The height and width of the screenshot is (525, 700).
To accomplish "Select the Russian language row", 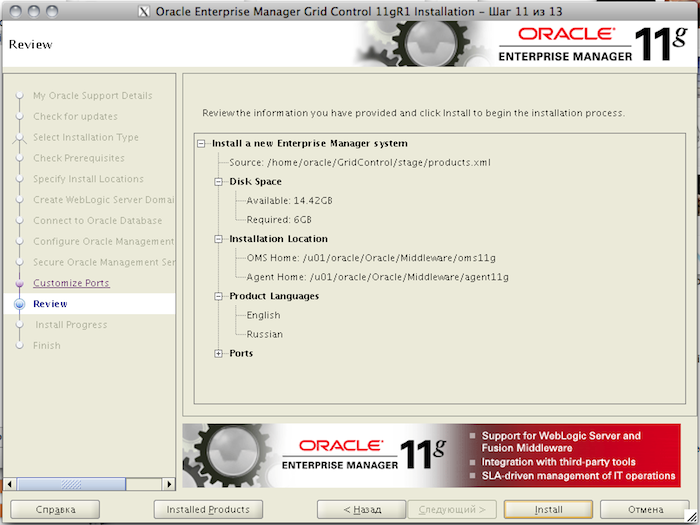I will coord(265,334).
